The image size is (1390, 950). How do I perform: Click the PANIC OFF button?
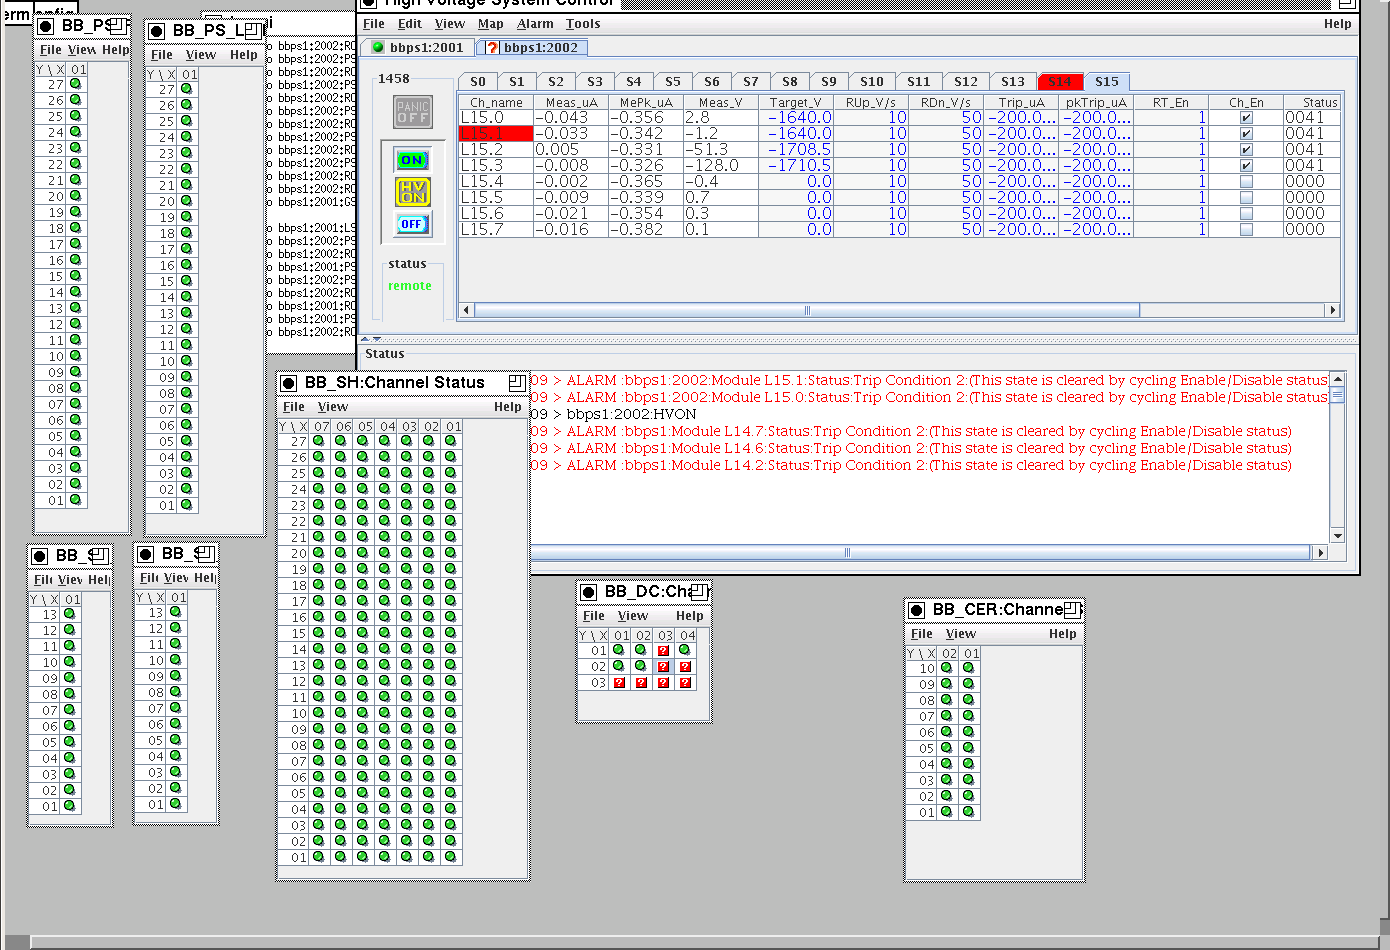click(x=412, y=112)
